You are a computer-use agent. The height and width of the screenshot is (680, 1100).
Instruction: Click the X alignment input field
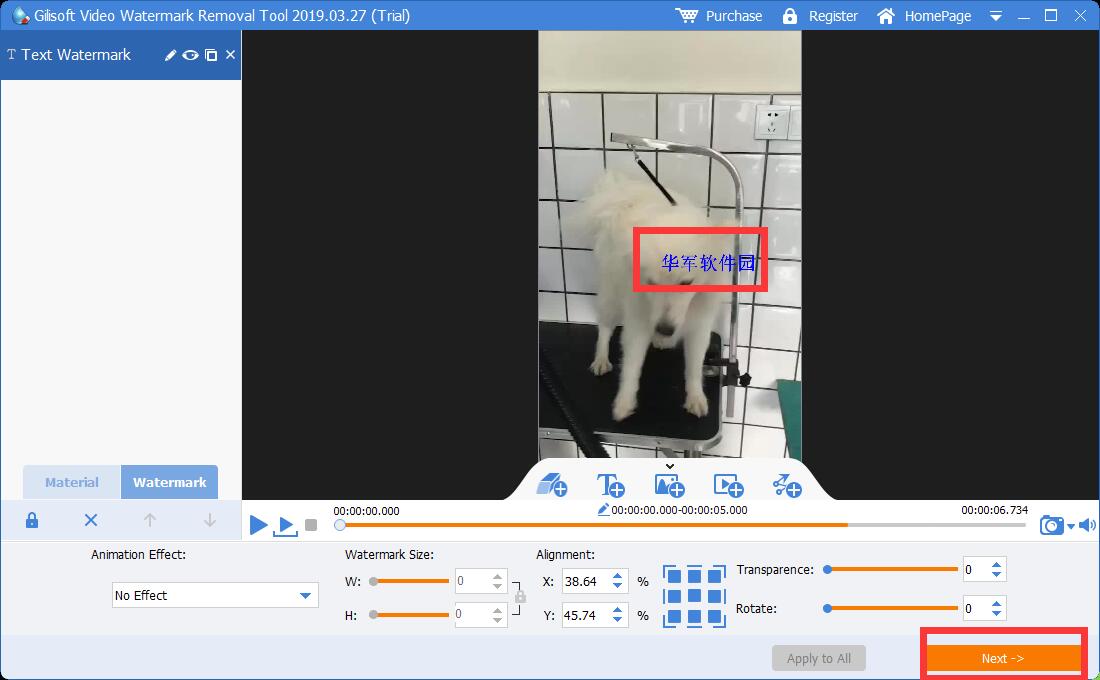[x=585, y=581]
